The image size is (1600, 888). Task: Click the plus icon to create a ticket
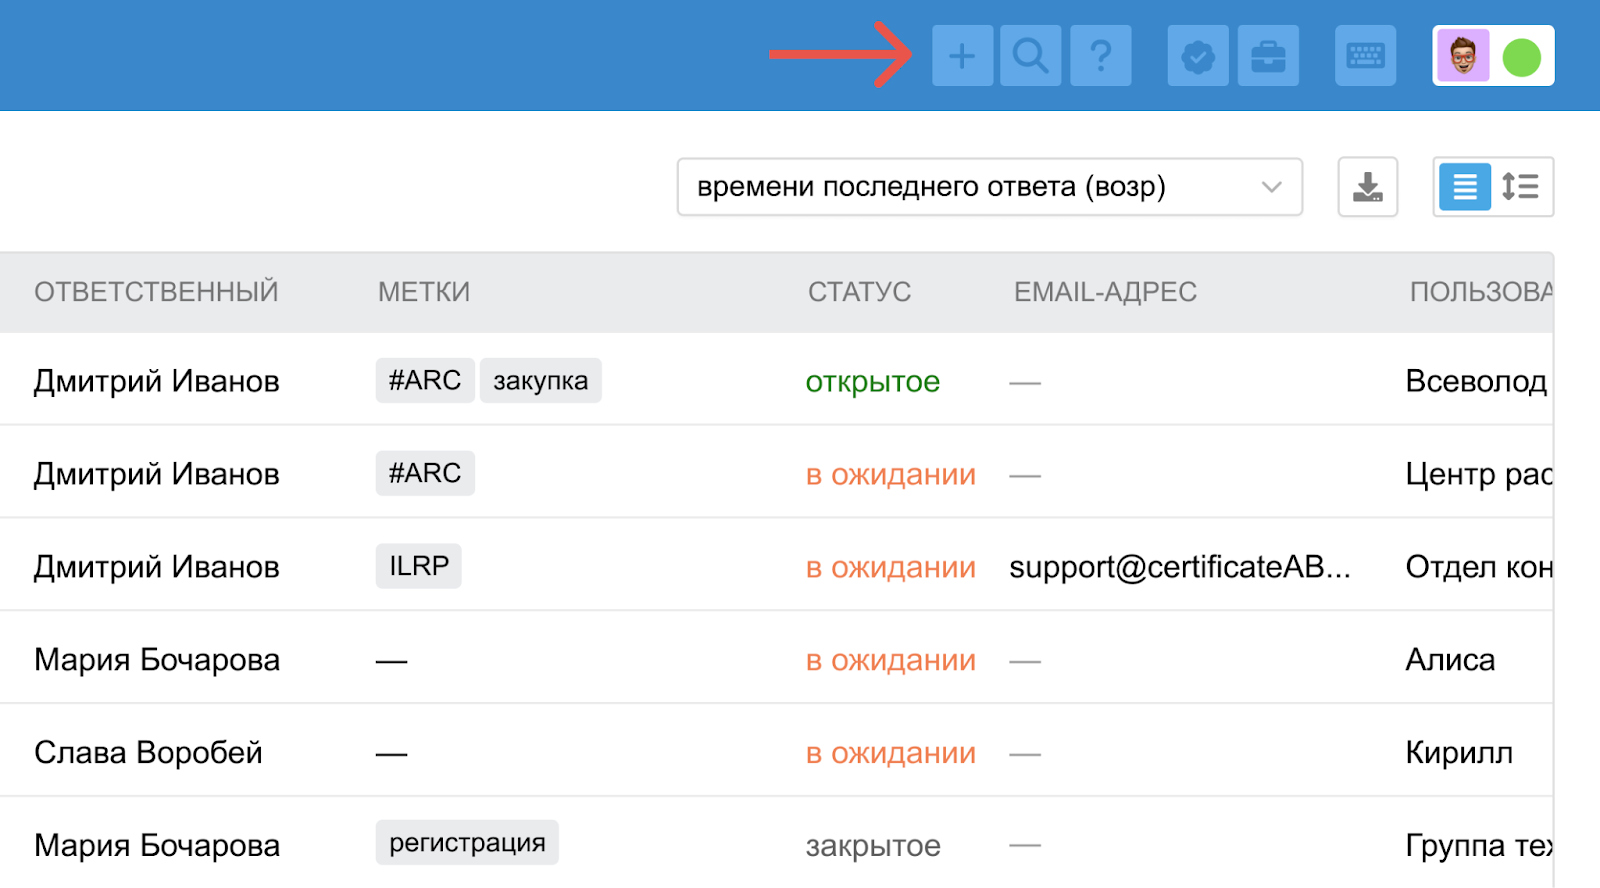coord(962,56)
